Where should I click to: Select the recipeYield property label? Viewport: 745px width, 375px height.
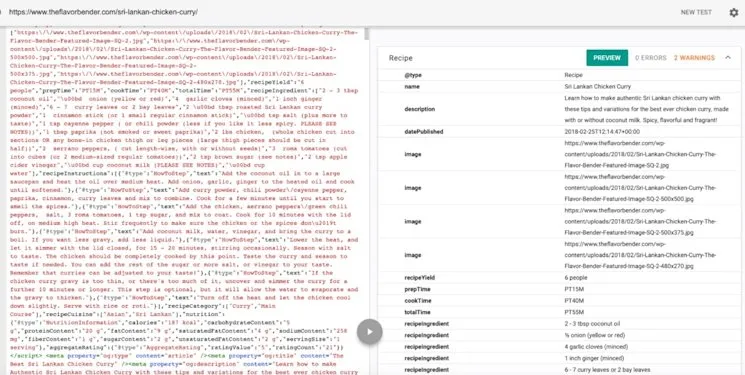pos(420,278)
